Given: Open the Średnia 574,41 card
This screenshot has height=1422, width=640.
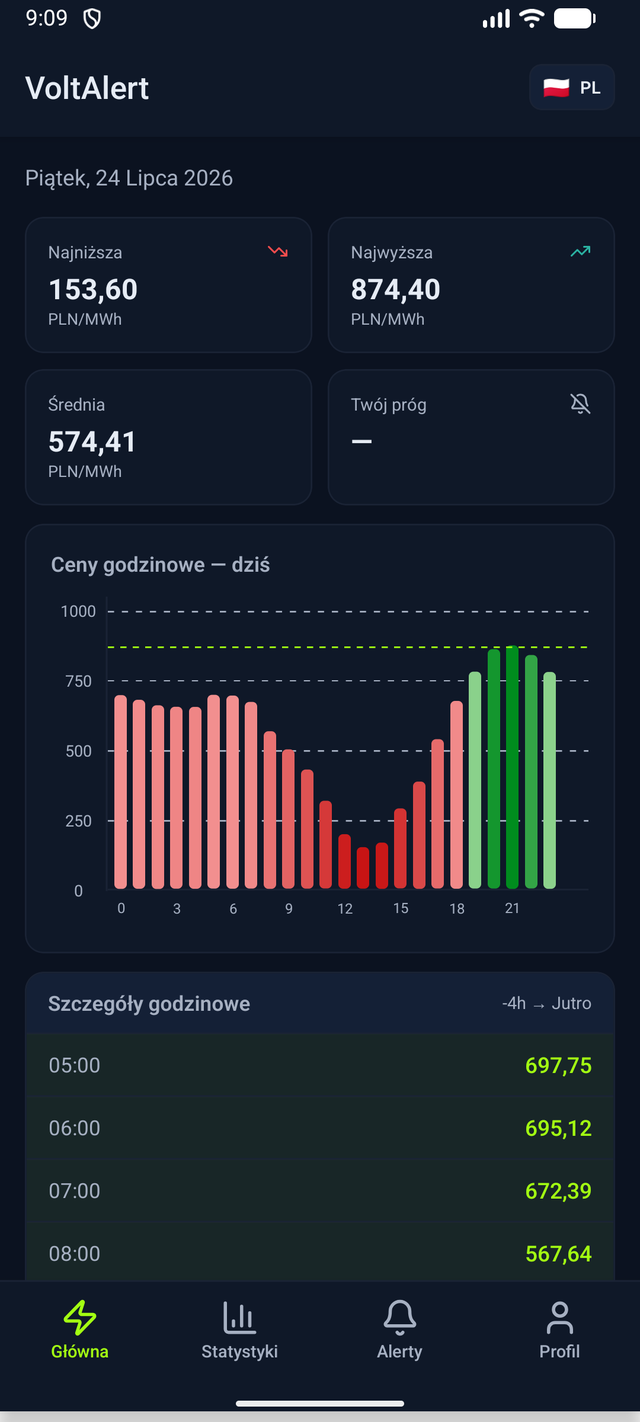Looking at the screenshot, I should 168,437.
